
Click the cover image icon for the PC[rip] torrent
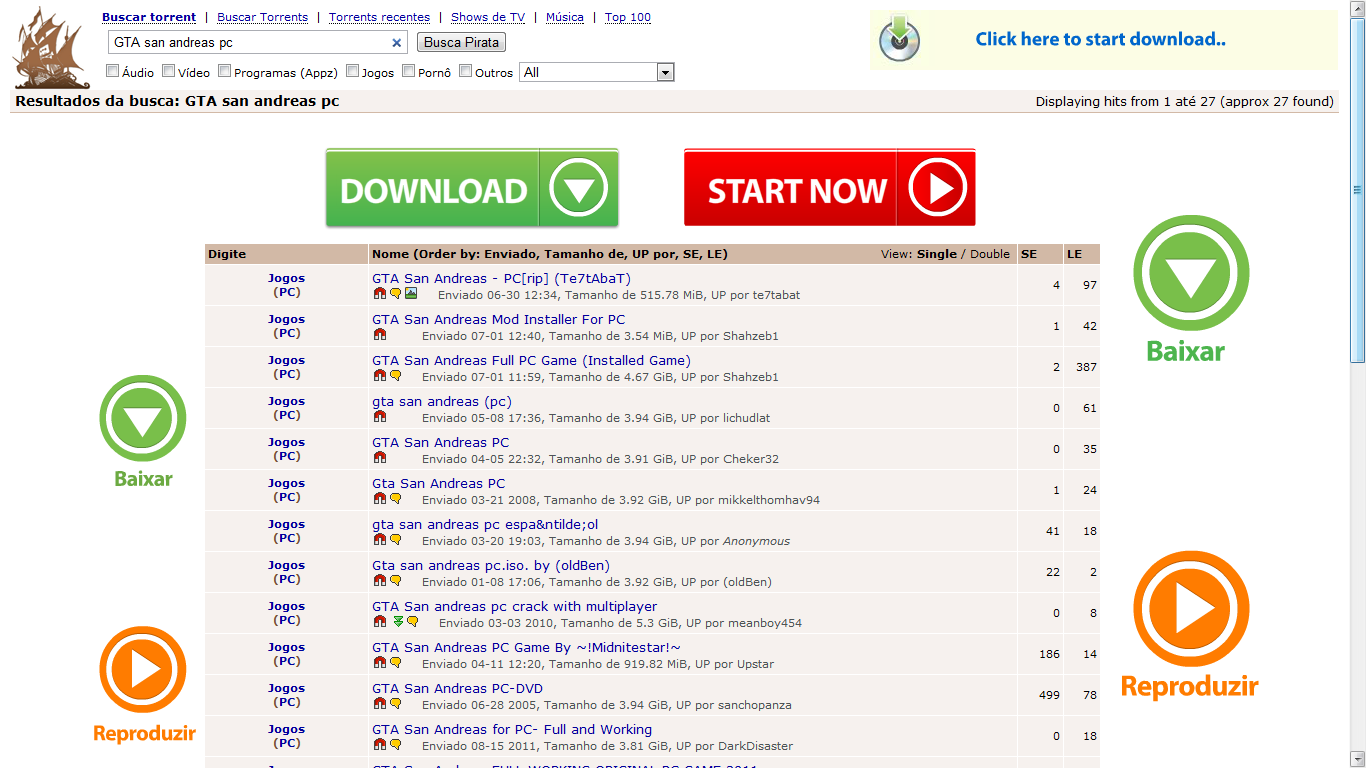(411, 294)
